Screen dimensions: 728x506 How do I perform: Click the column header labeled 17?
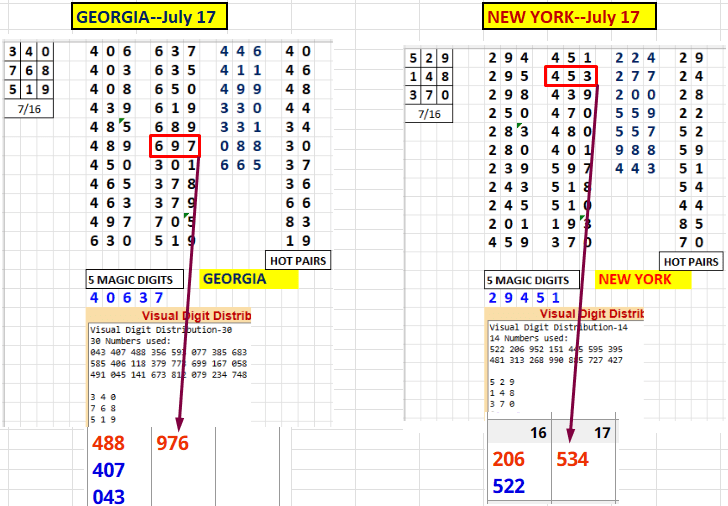[x=601, y=433]
